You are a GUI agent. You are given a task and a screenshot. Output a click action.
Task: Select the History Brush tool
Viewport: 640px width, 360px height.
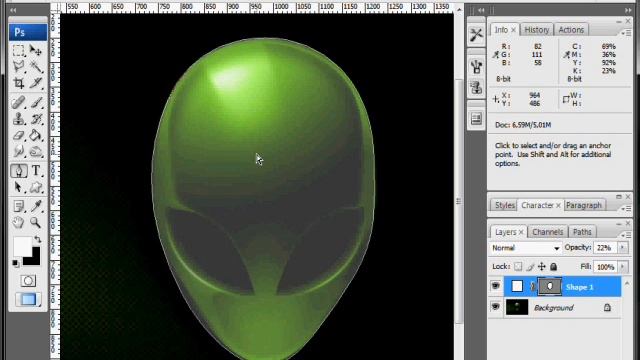tap(36, 119)
